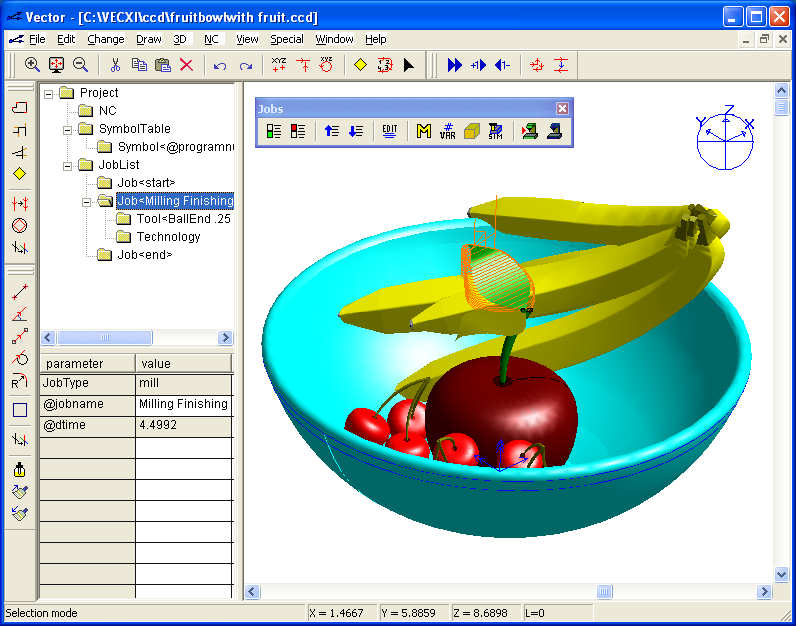This screenshot has height=626, width=796.
Task: Click the tree panel left scroll arrow
Action: click(48, 338)
